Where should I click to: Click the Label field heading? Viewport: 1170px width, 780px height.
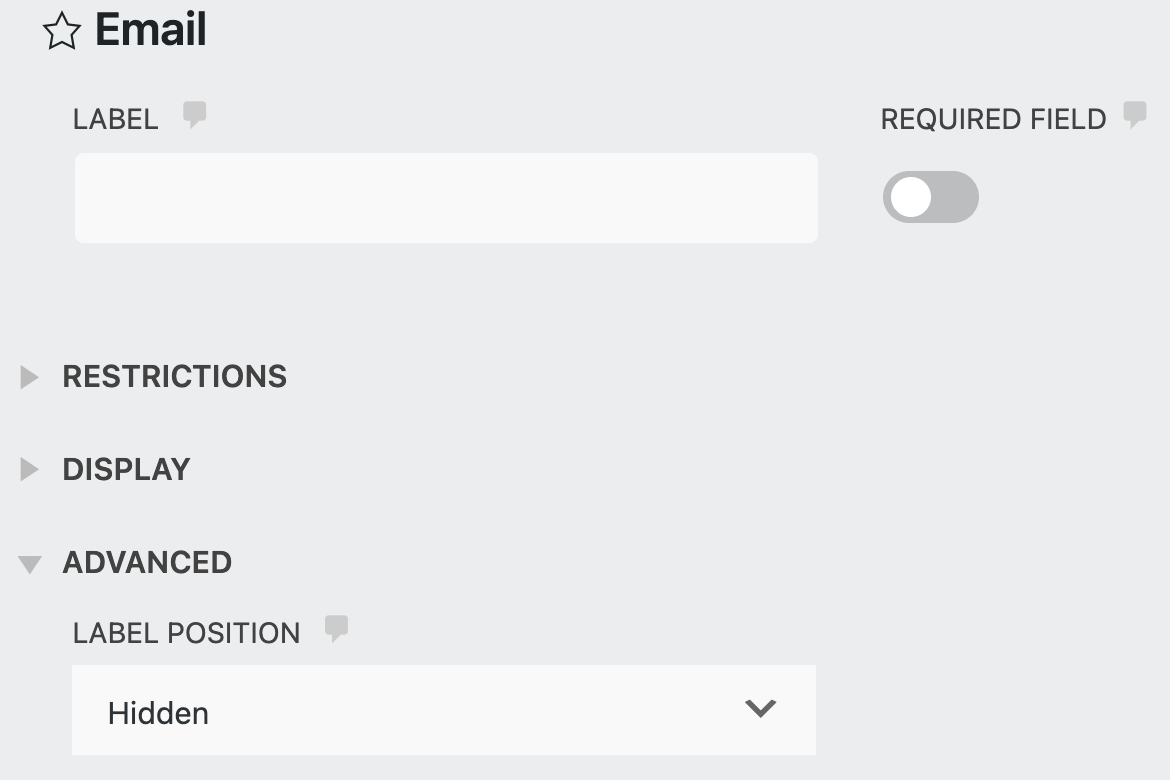(115, 118)
